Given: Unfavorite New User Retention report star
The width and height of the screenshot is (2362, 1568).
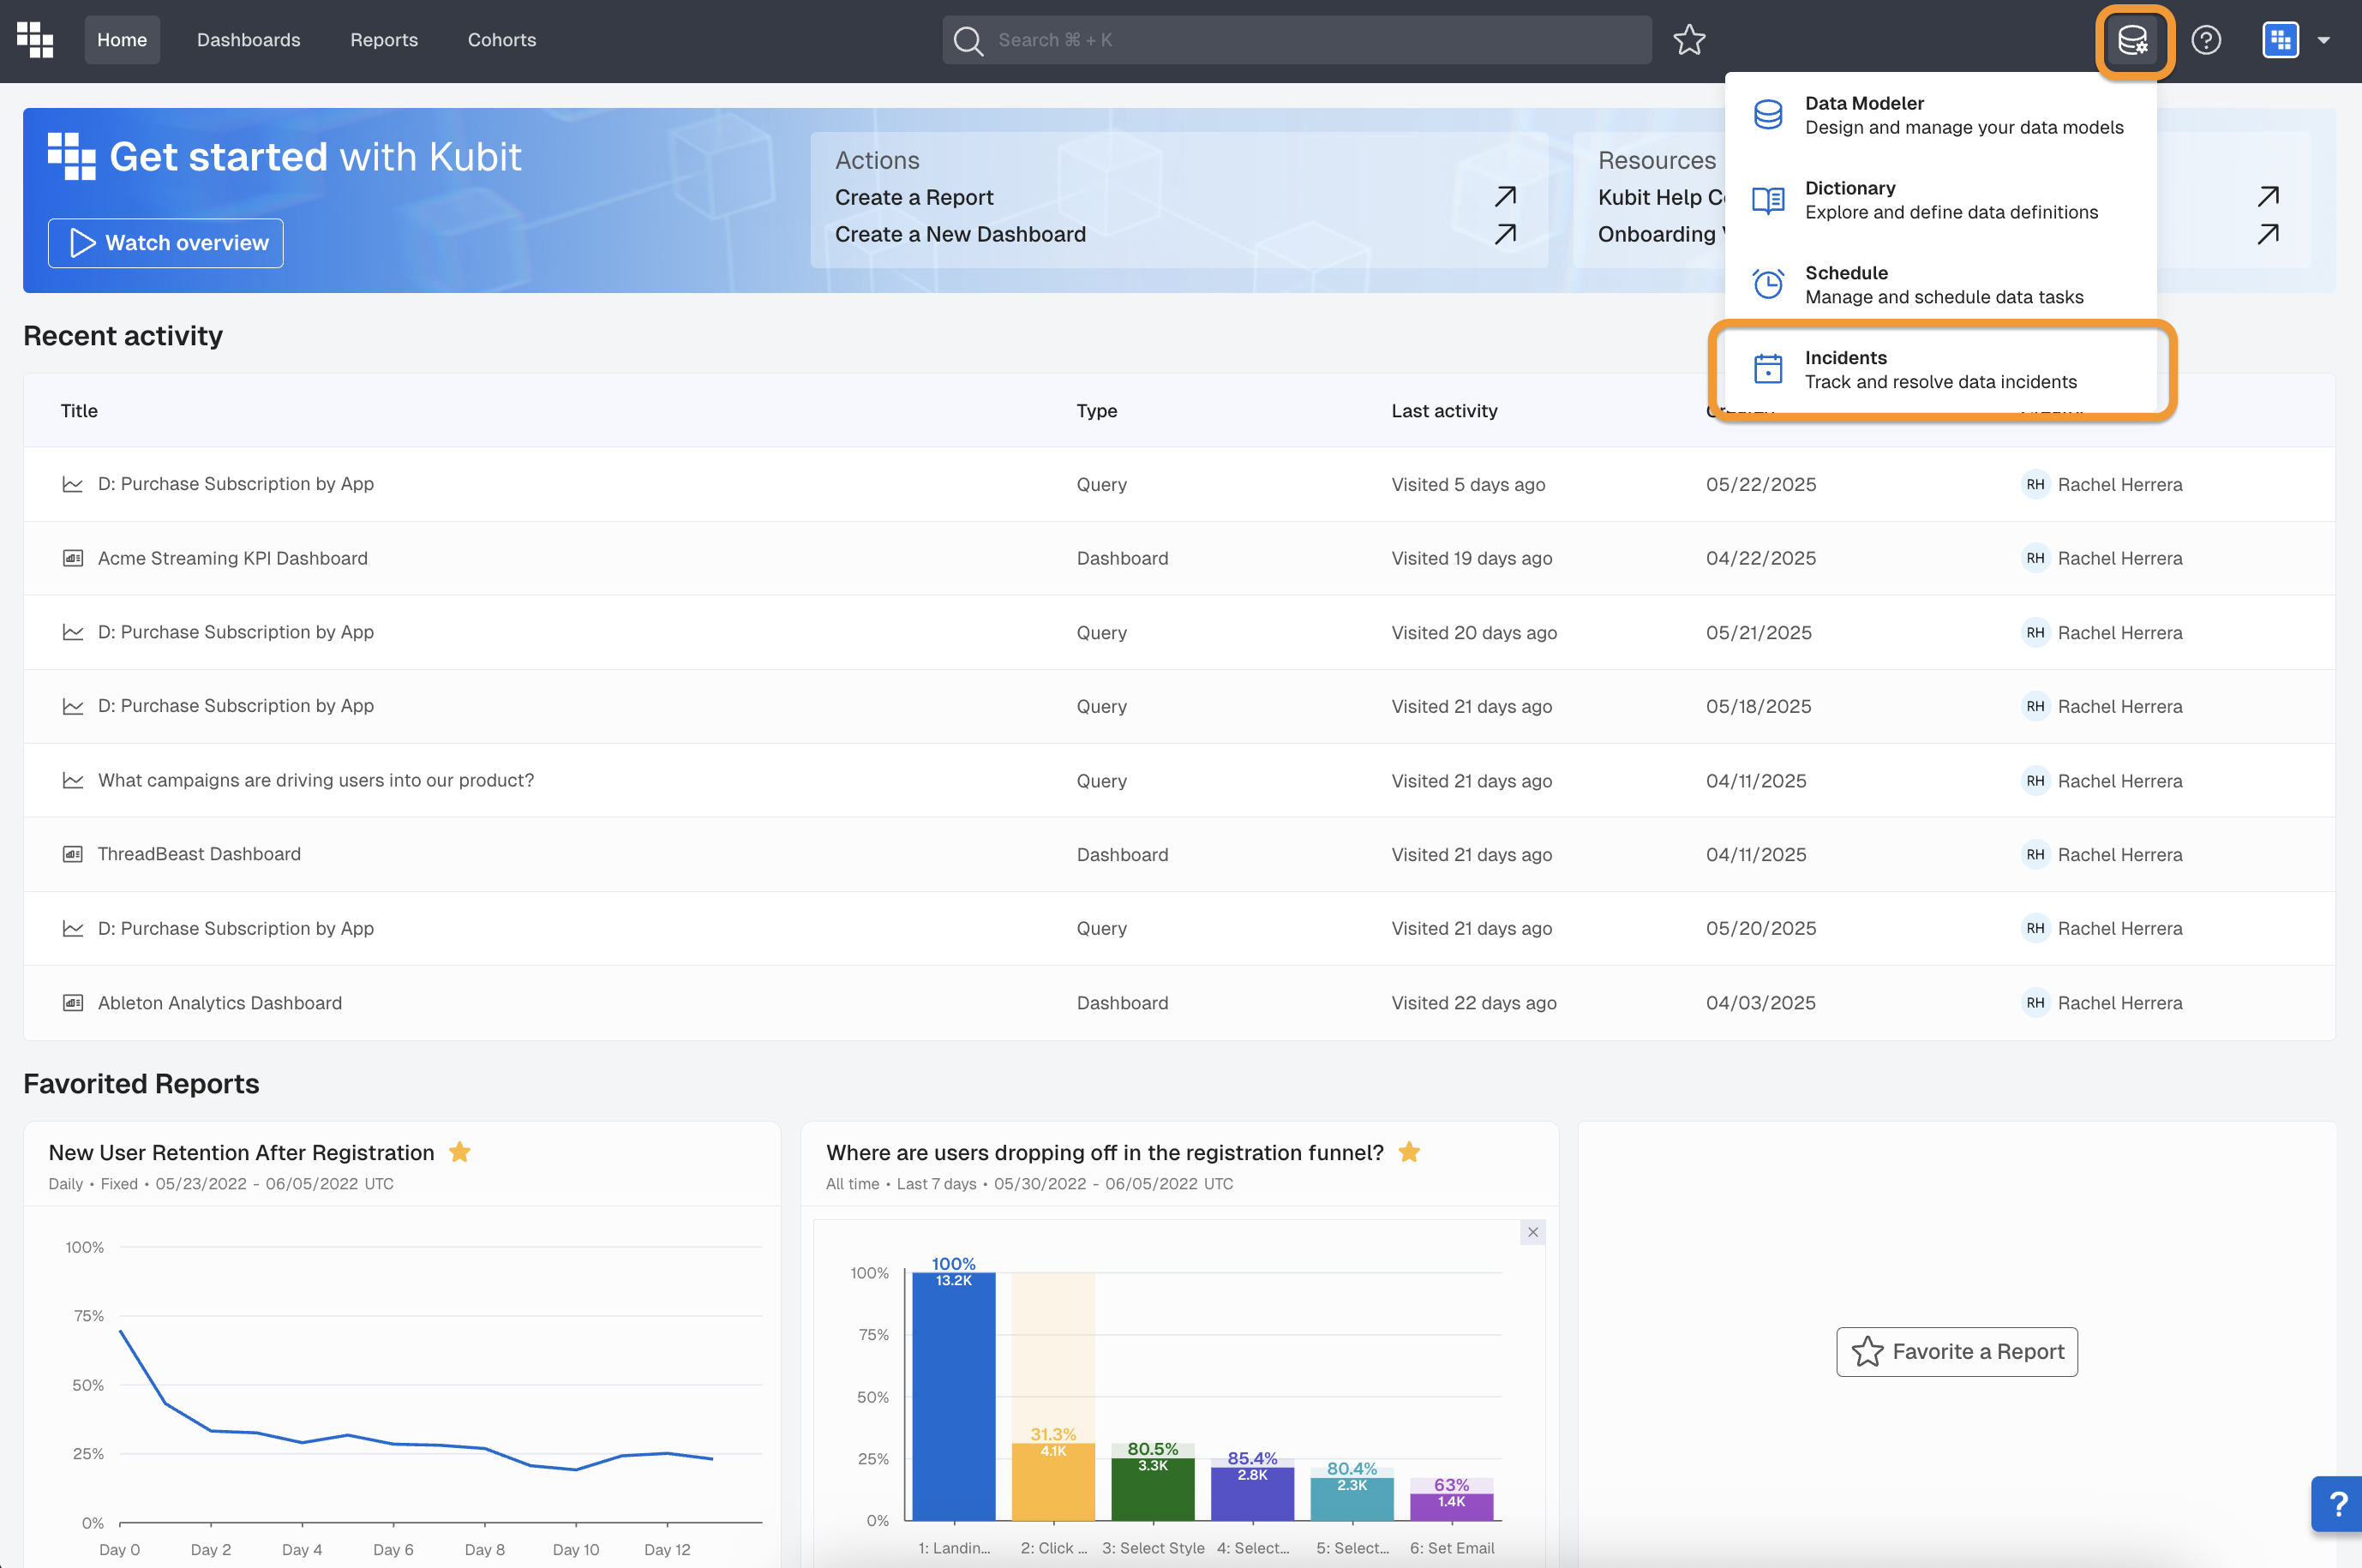Looking at the screenshot, I should coord(460,1152).
